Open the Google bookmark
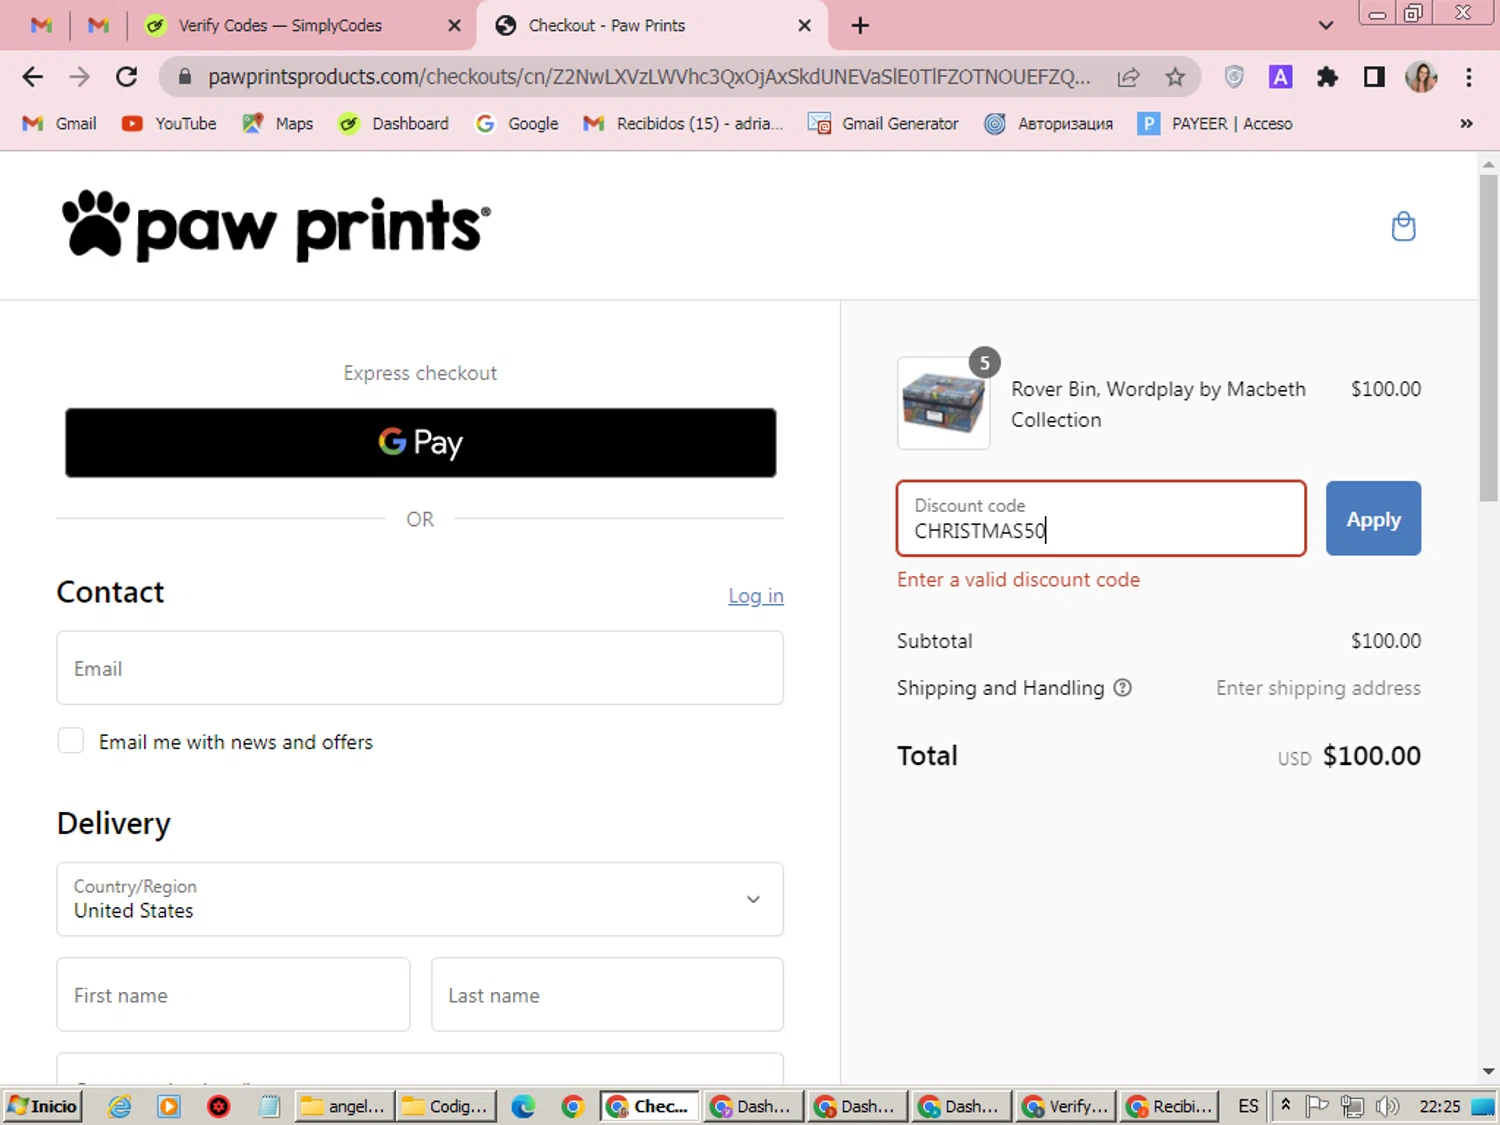1500x1125 pixels. (517, 123)
